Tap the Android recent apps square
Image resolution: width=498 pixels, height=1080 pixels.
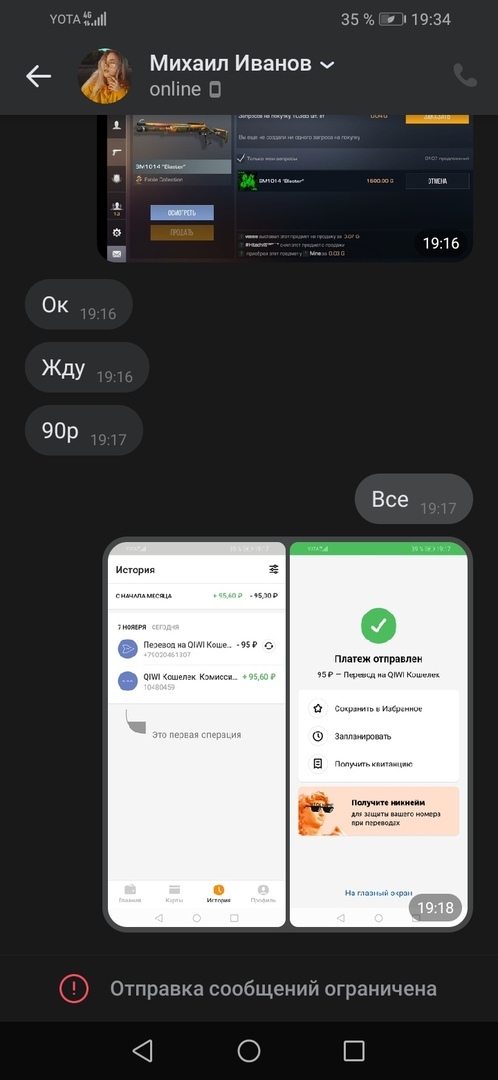click(x=354, y=1050)
